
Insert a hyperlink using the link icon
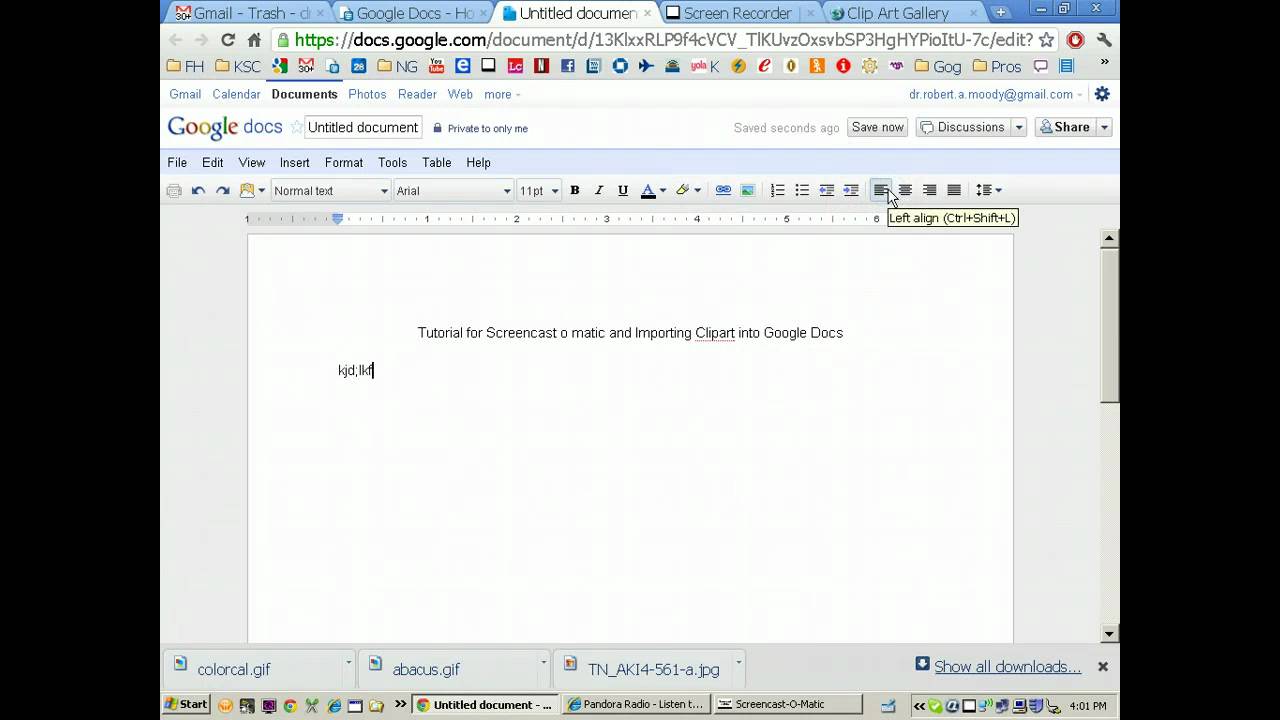click(x=723, y=191)
